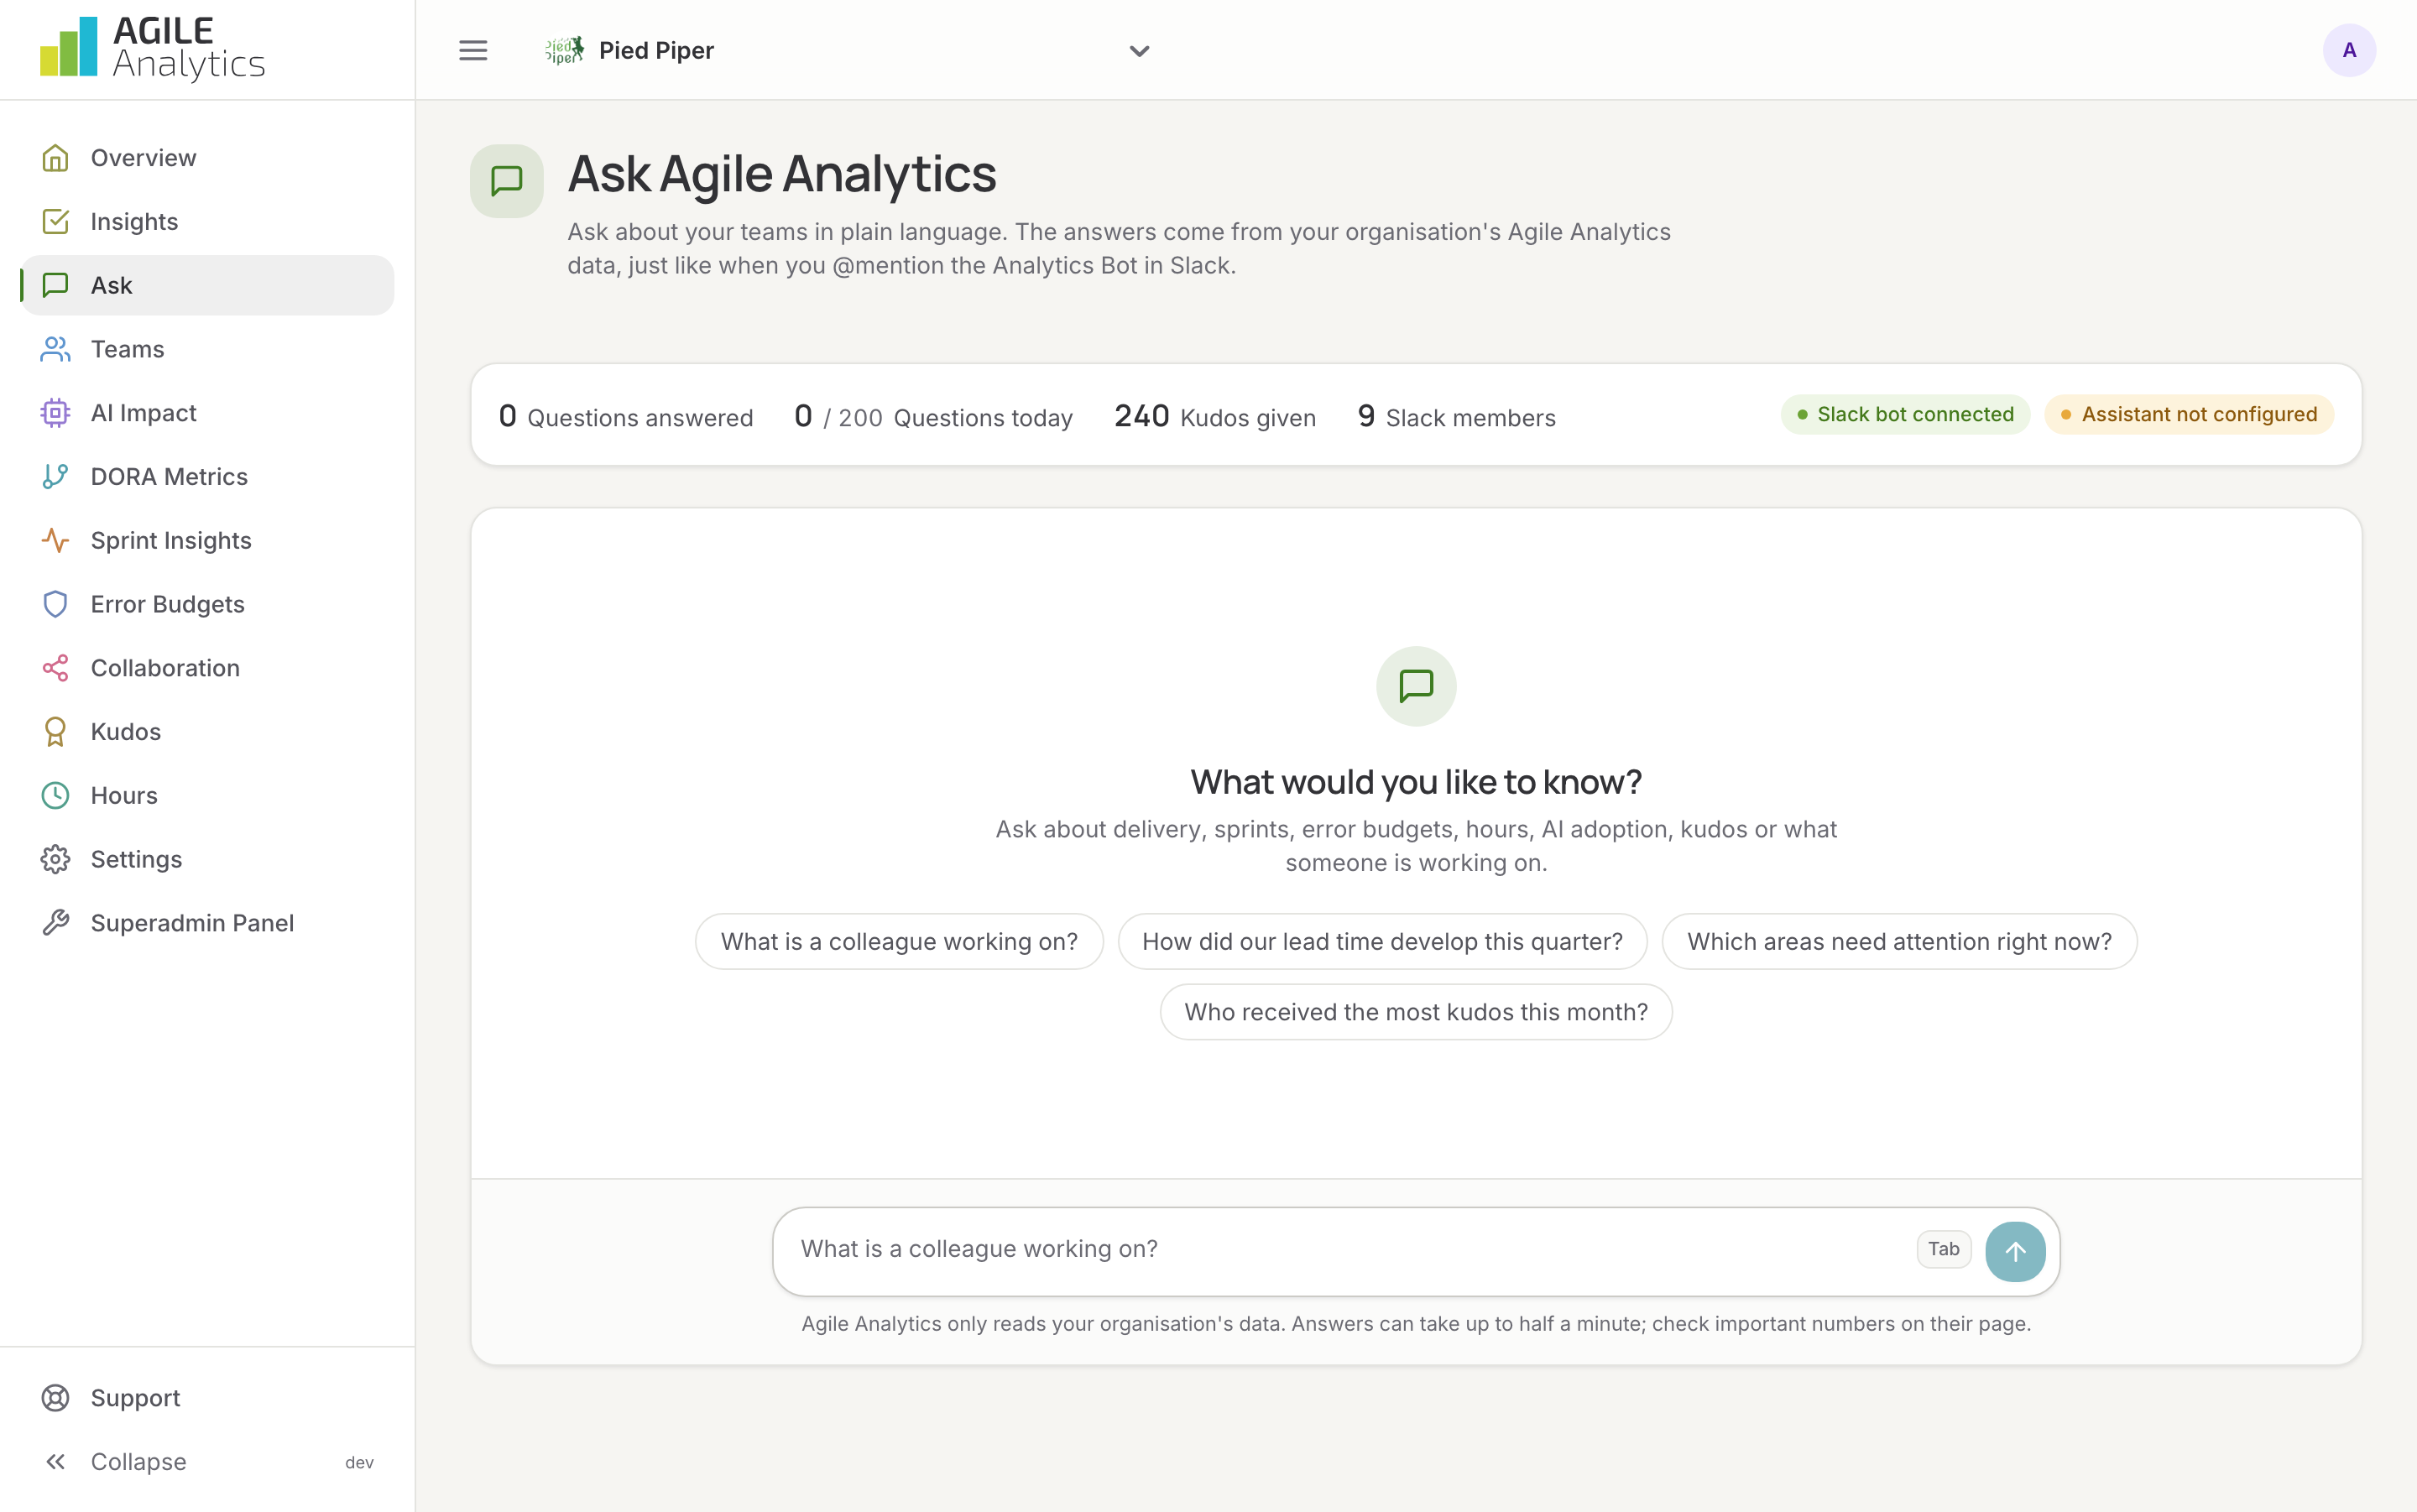Choose 'Which areas need attention right now?'
The height and width of the screenshot is (1512, 2417).
pyautogui.click(x=1899, y=942)
